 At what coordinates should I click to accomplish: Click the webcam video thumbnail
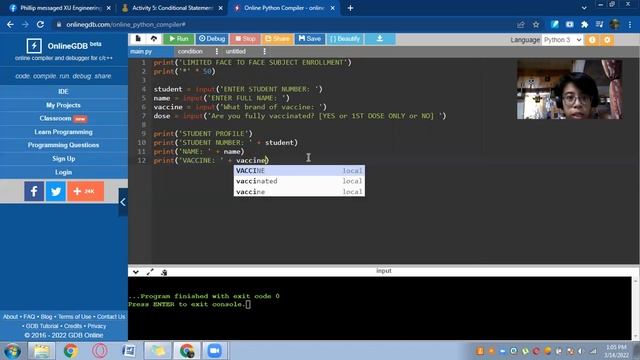point(569,89)
